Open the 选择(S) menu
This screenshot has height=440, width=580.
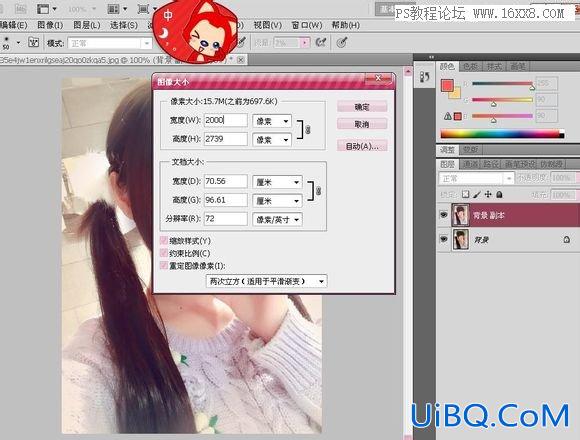(124, 25)
